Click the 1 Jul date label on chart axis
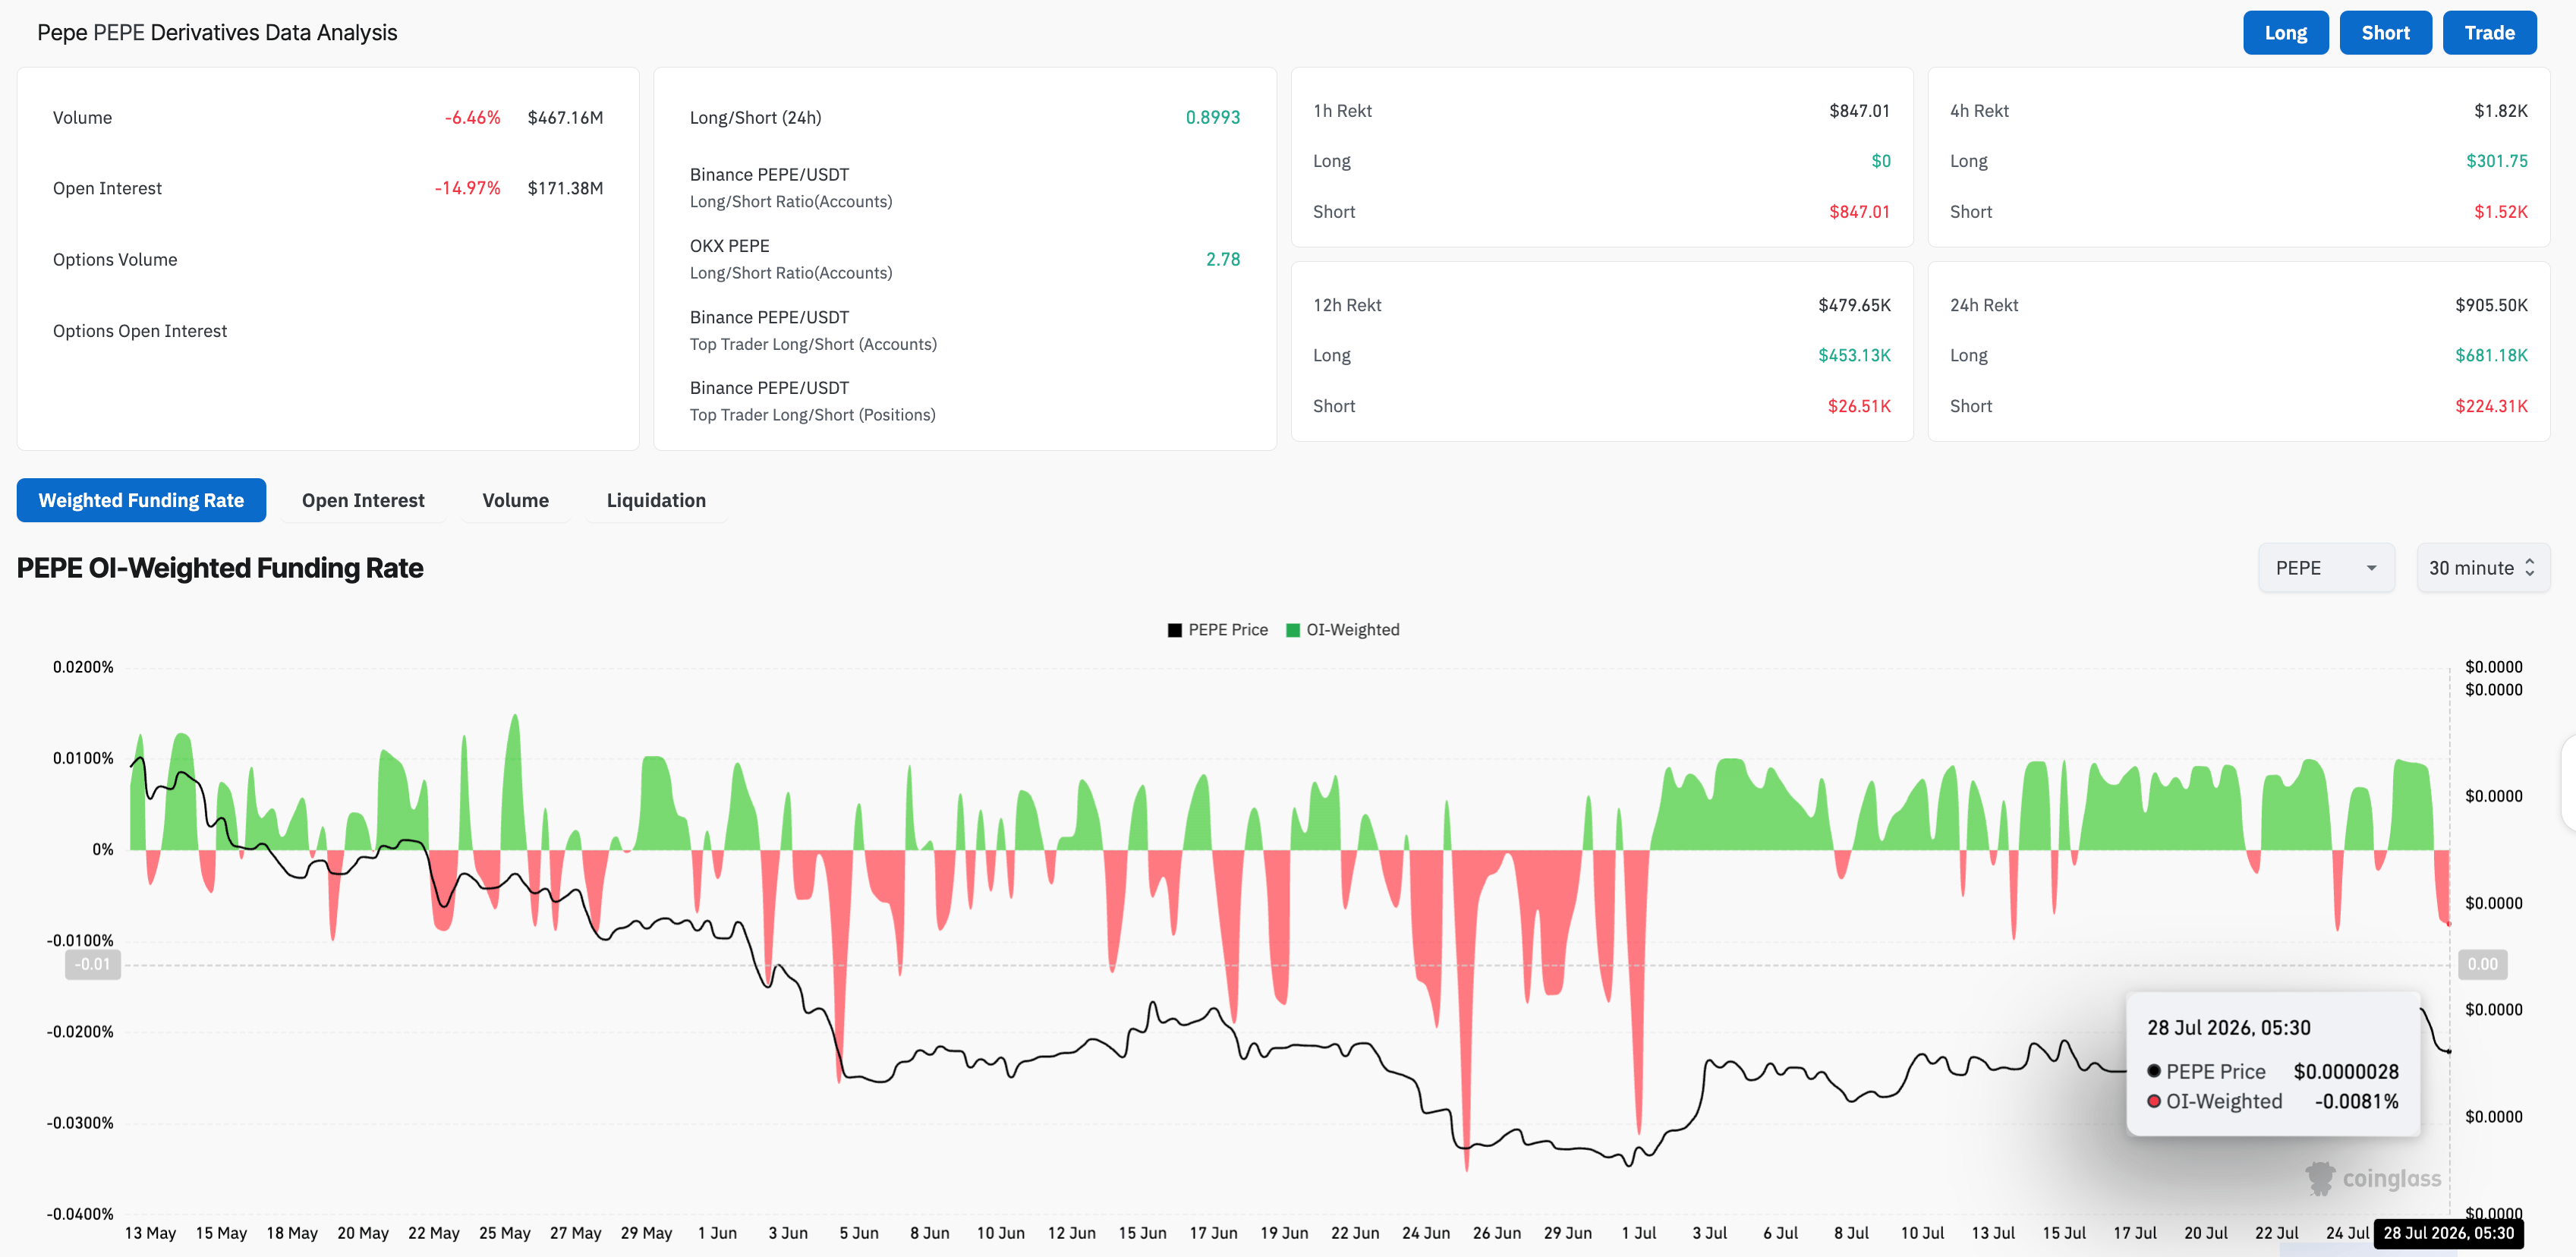The height and width of the screenshot is (1257, 2576). 1638,1233
